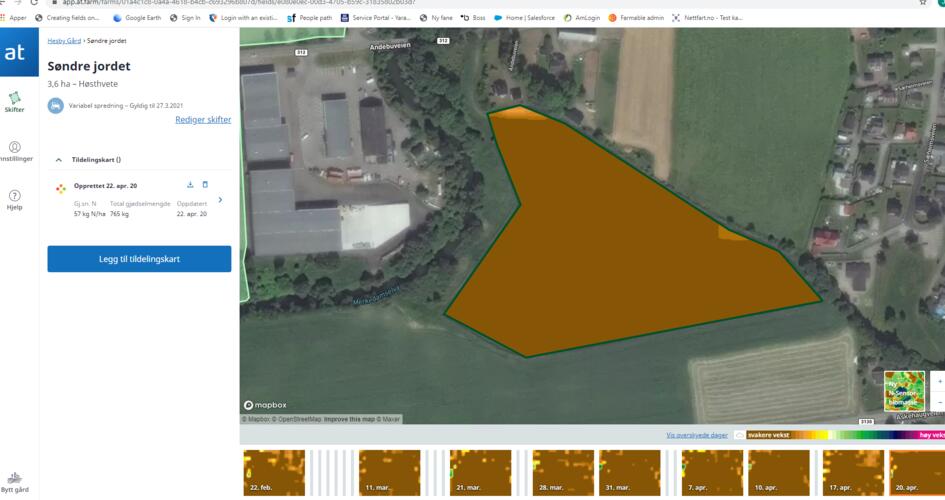Collapse the Tildelingskart section
Image resolution: width=945 pixels, height=500 pixels.
59,160
